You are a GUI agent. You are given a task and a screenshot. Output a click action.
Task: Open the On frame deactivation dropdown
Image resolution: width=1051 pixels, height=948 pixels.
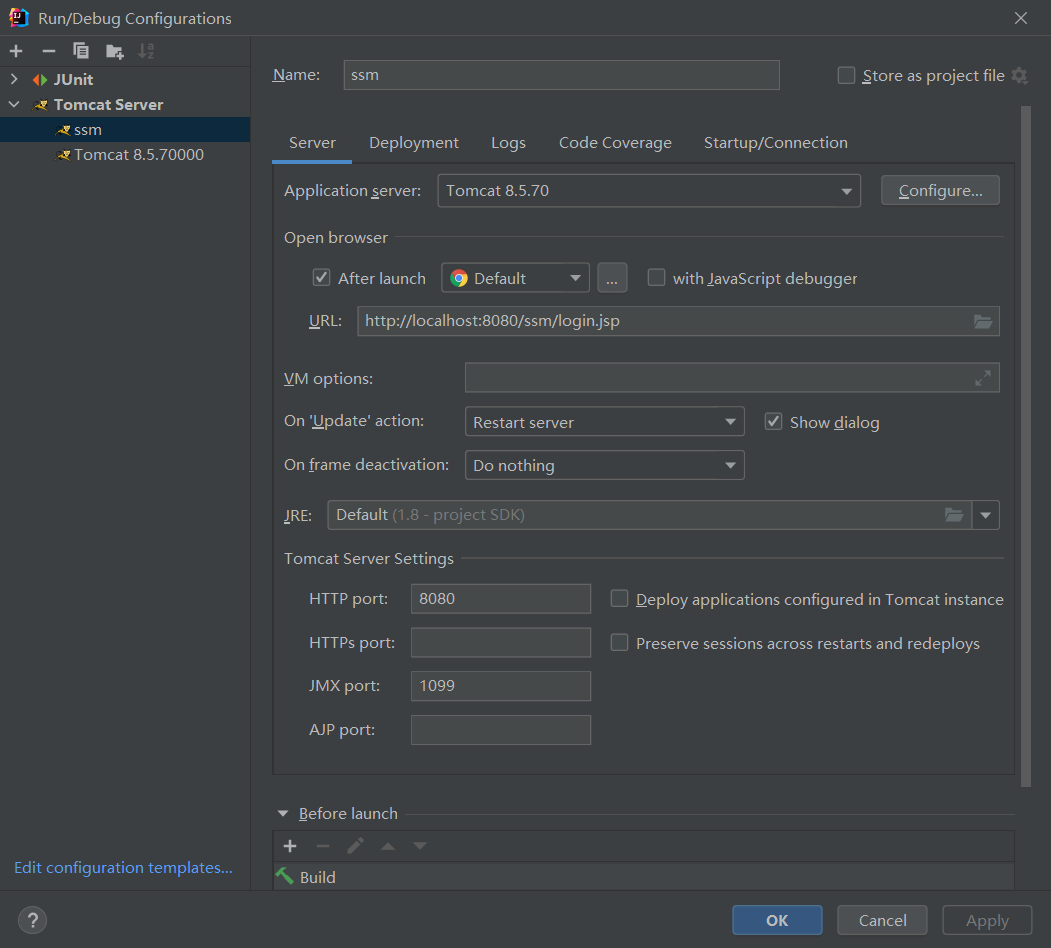click(605, 465)
